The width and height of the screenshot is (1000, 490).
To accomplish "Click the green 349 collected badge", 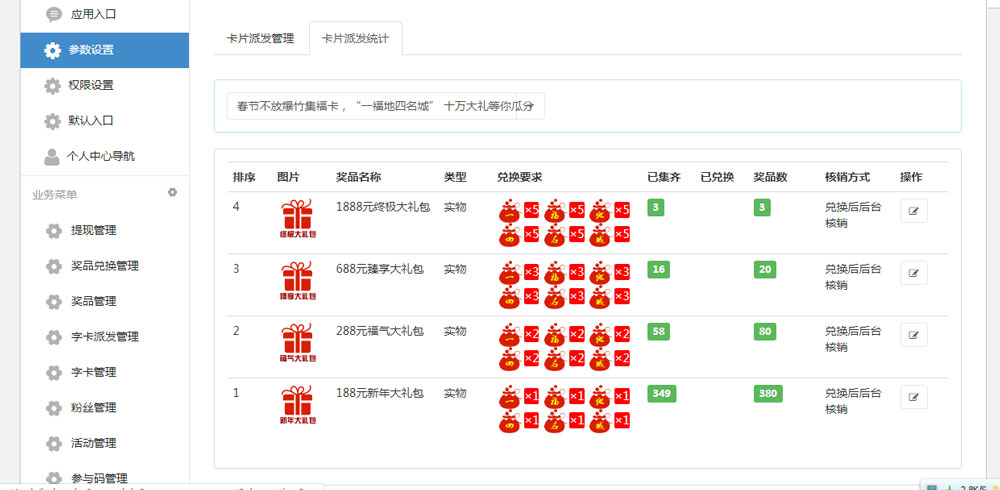I will [660, 394].
